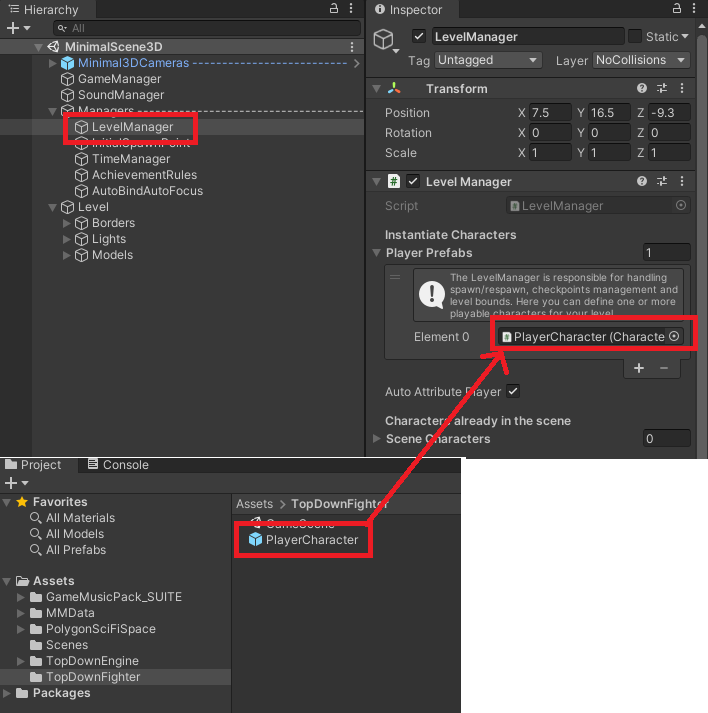Expand Minimal3DCameras prefab
The image size is (708, 713).
tap(53, 63)
